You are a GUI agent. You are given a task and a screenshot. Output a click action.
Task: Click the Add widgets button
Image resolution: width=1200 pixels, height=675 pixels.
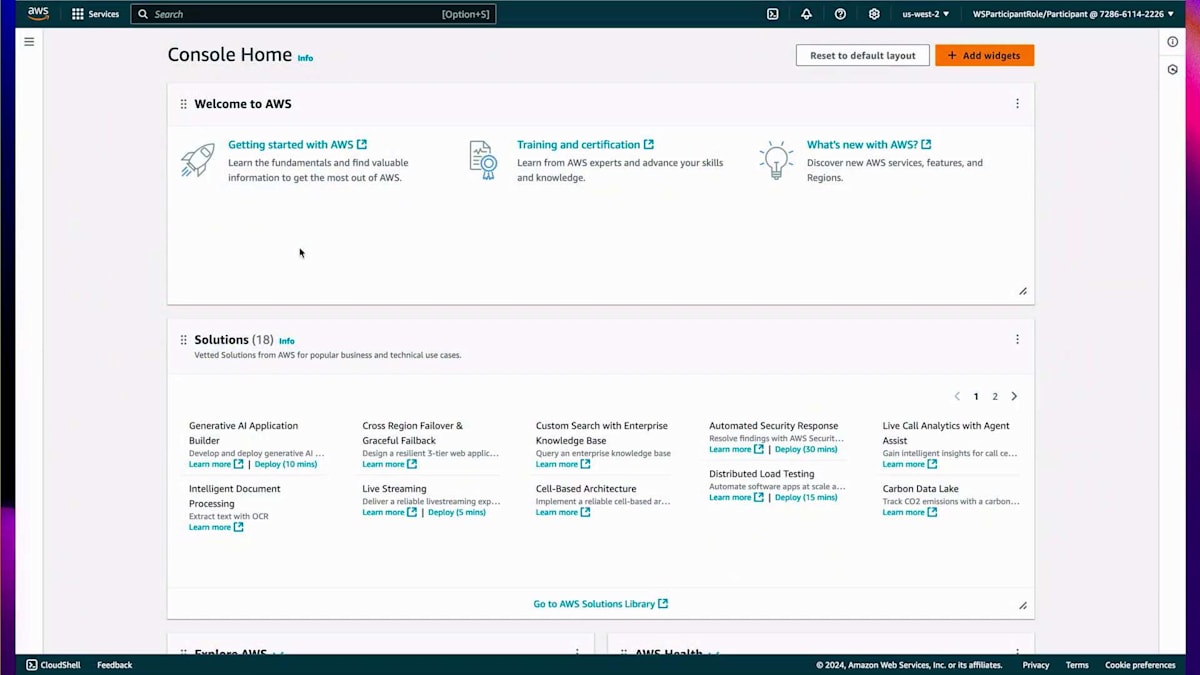tap(984, 56)
